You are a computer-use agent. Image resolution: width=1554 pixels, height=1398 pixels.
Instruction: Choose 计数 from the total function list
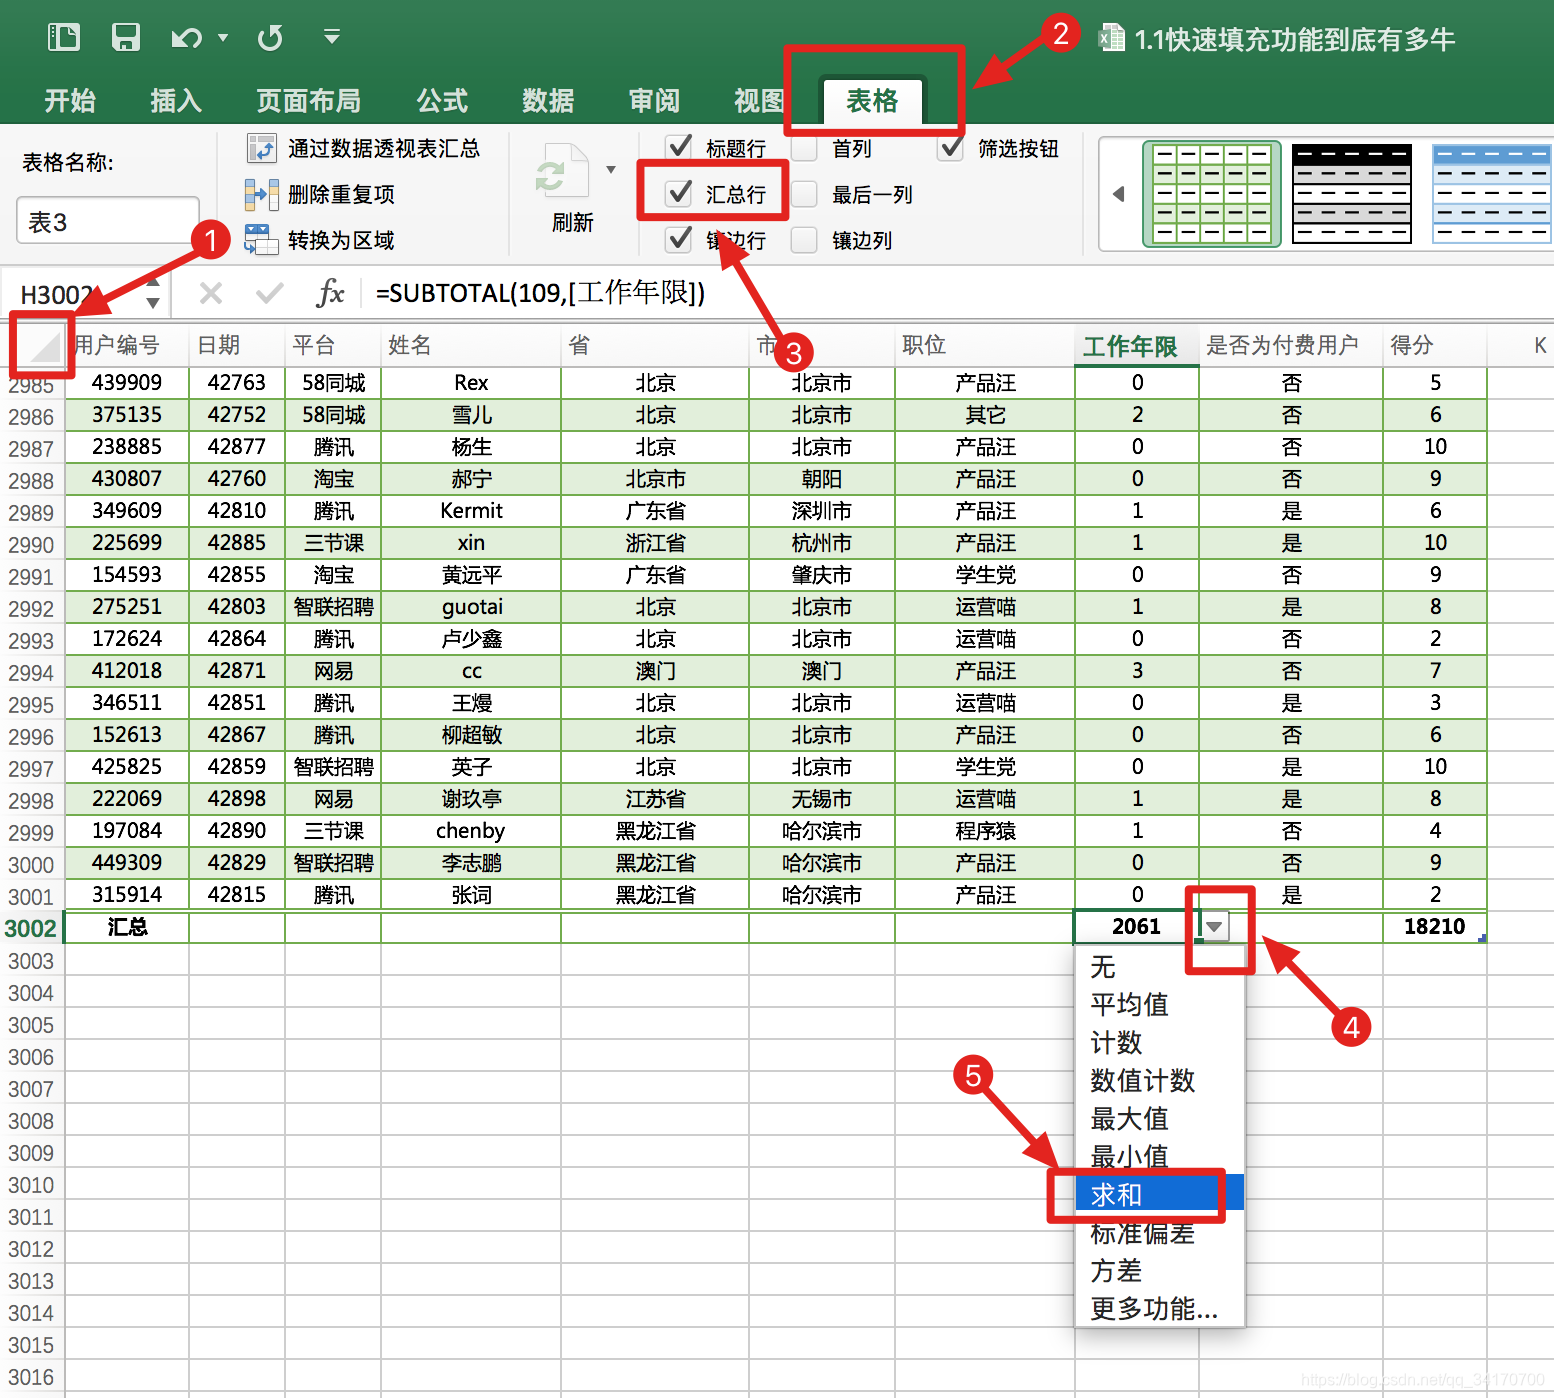tap(1160, 1043)
